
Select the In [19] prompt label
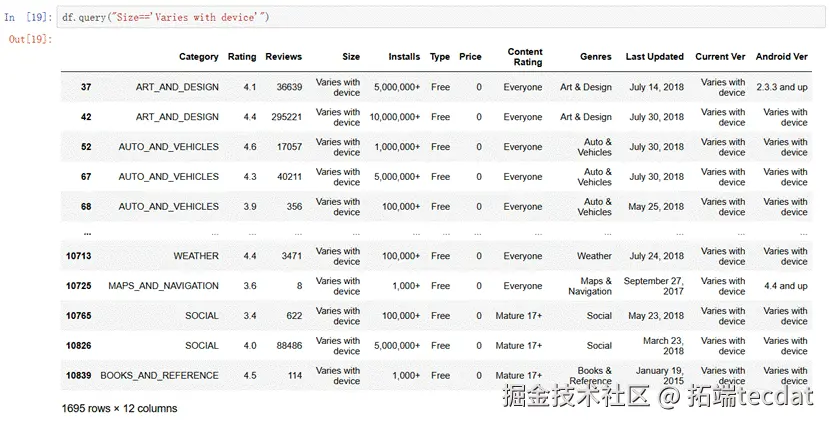[28, 17]
